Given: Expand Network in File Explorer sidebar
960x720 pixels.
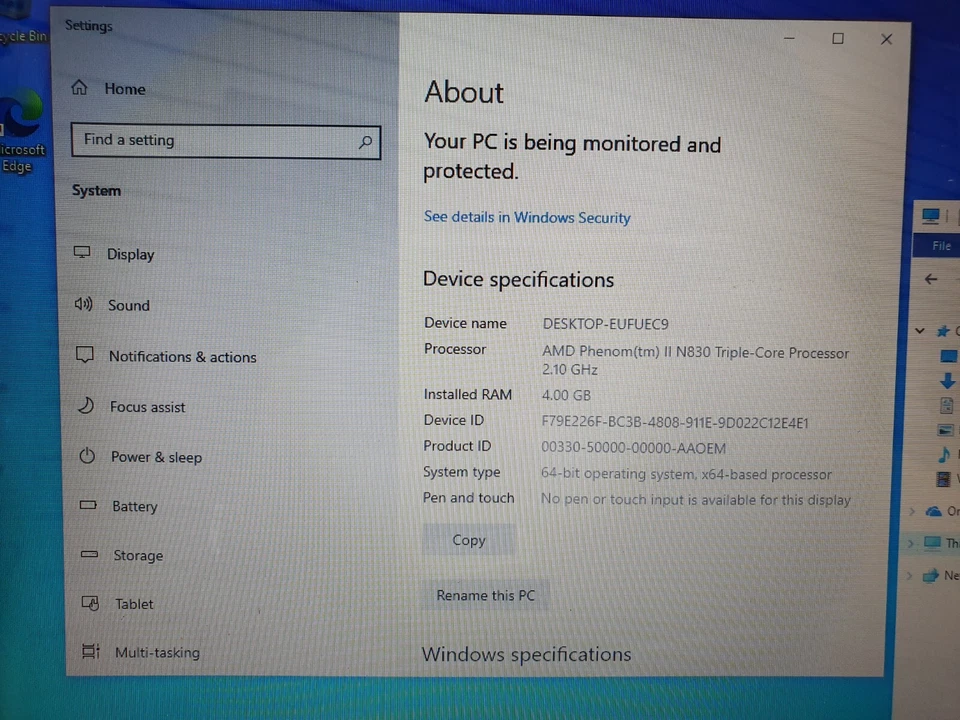Looking at the screenshot, I should (x=910, y=575).
